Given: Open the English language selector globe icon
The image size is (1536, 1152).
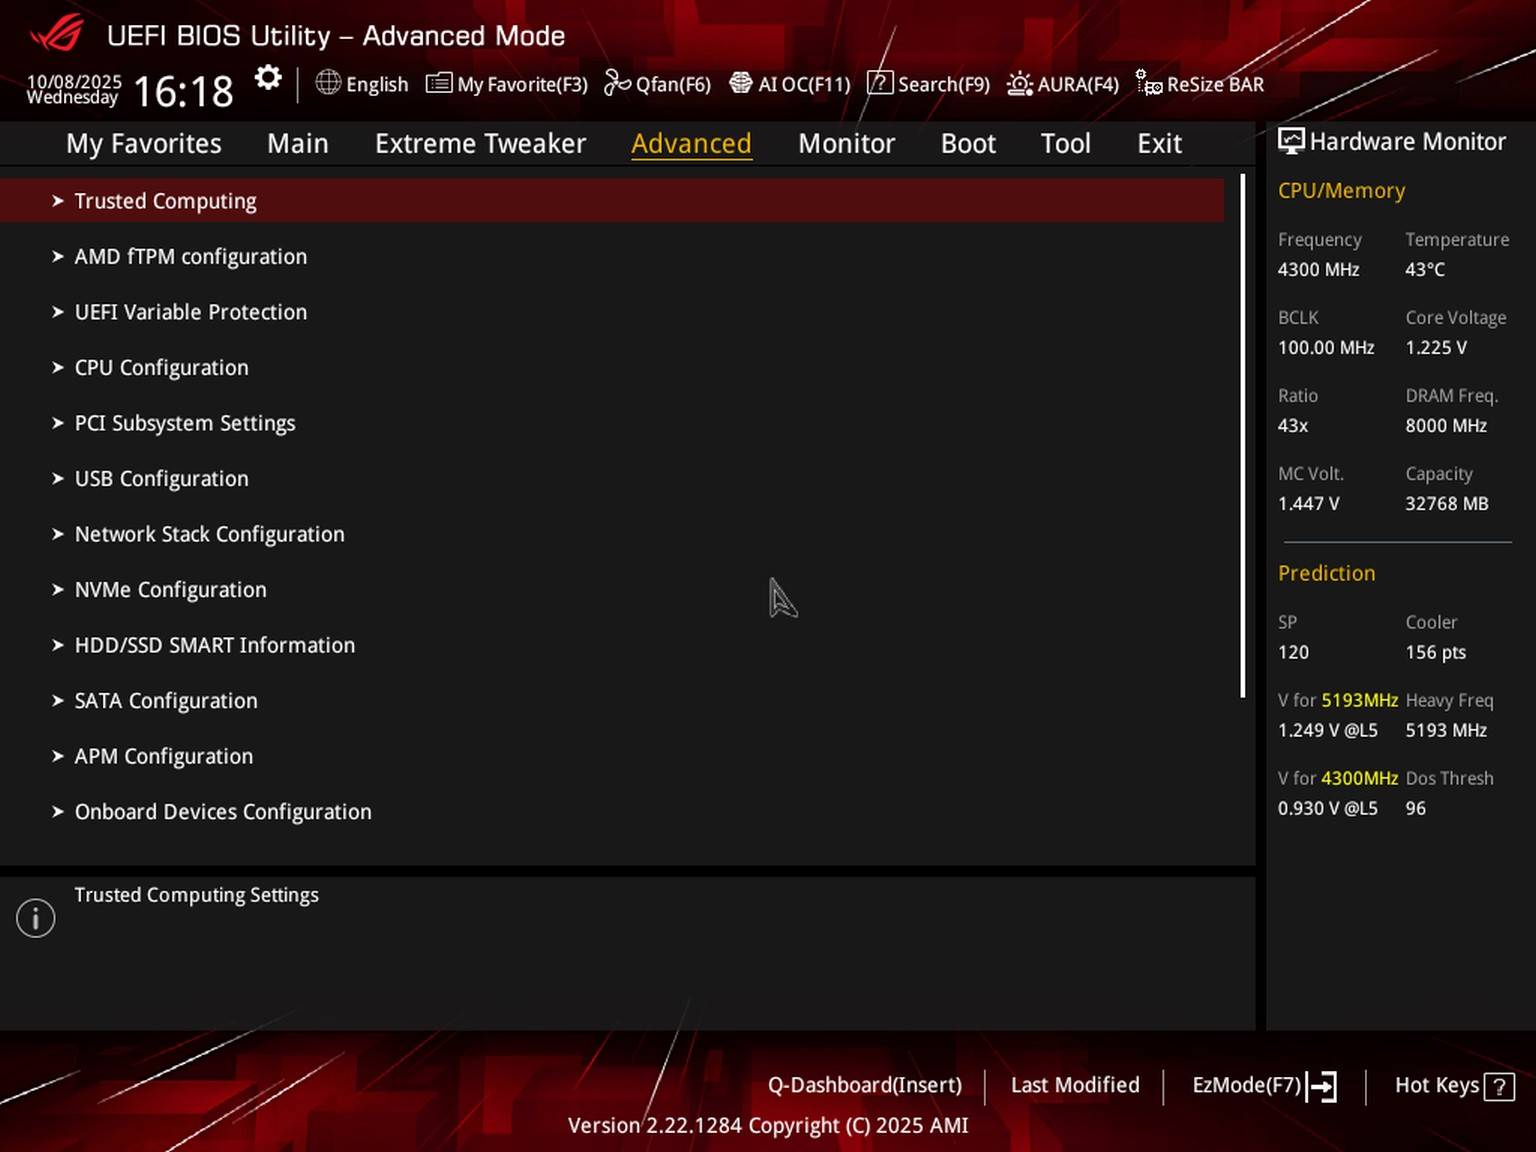Looking at the screenshot, I should [328, 83].
